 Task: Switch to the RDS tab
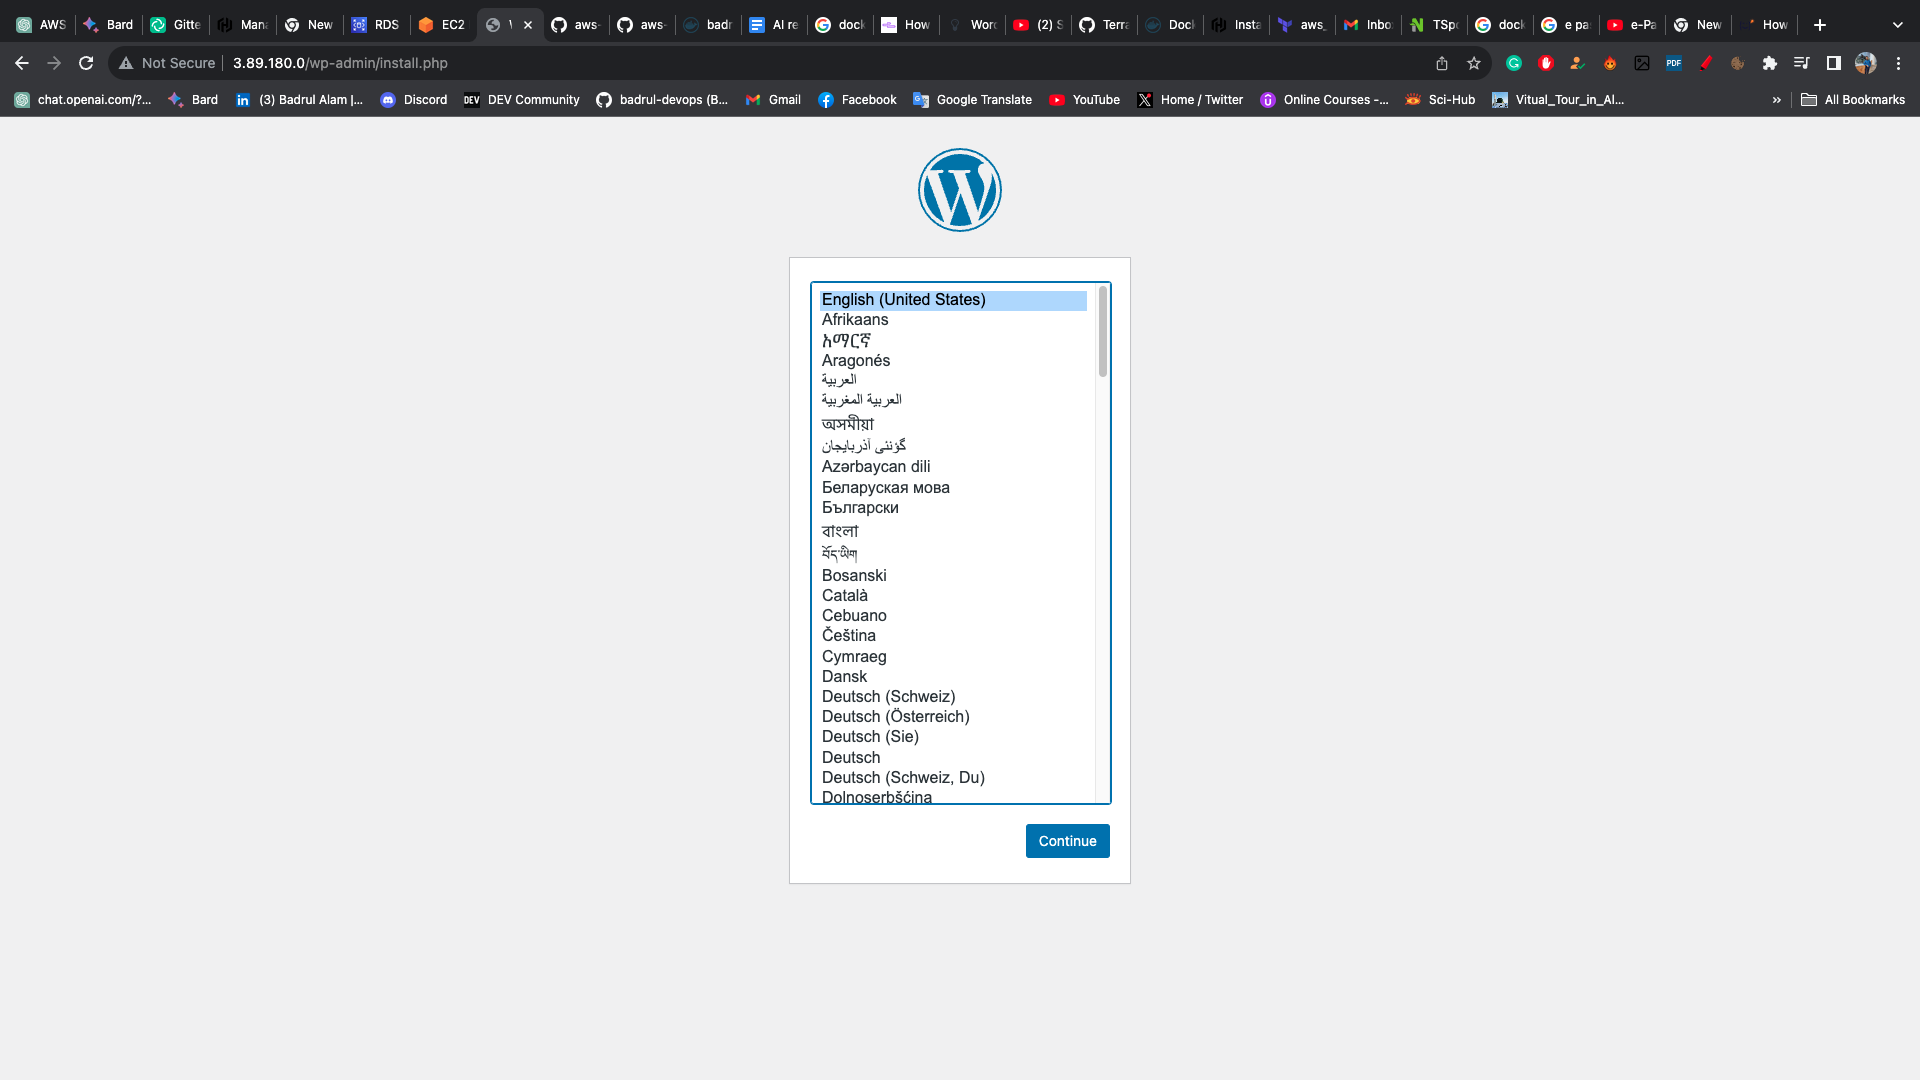[375, 25]
